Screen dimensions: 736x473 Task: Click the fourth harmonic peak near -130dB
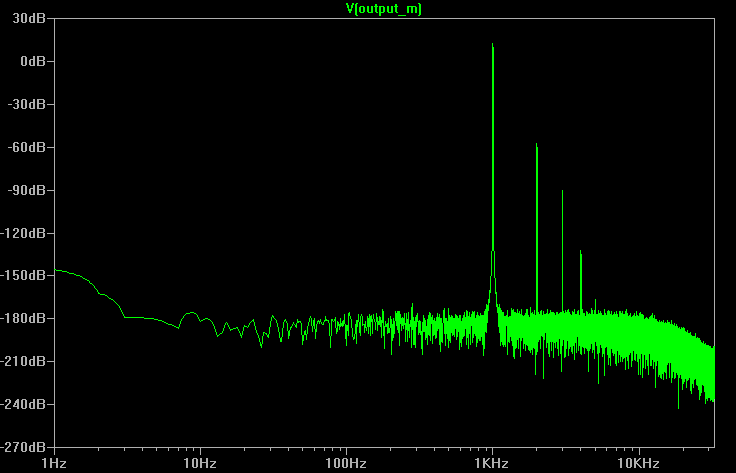[x=581, y=252]
